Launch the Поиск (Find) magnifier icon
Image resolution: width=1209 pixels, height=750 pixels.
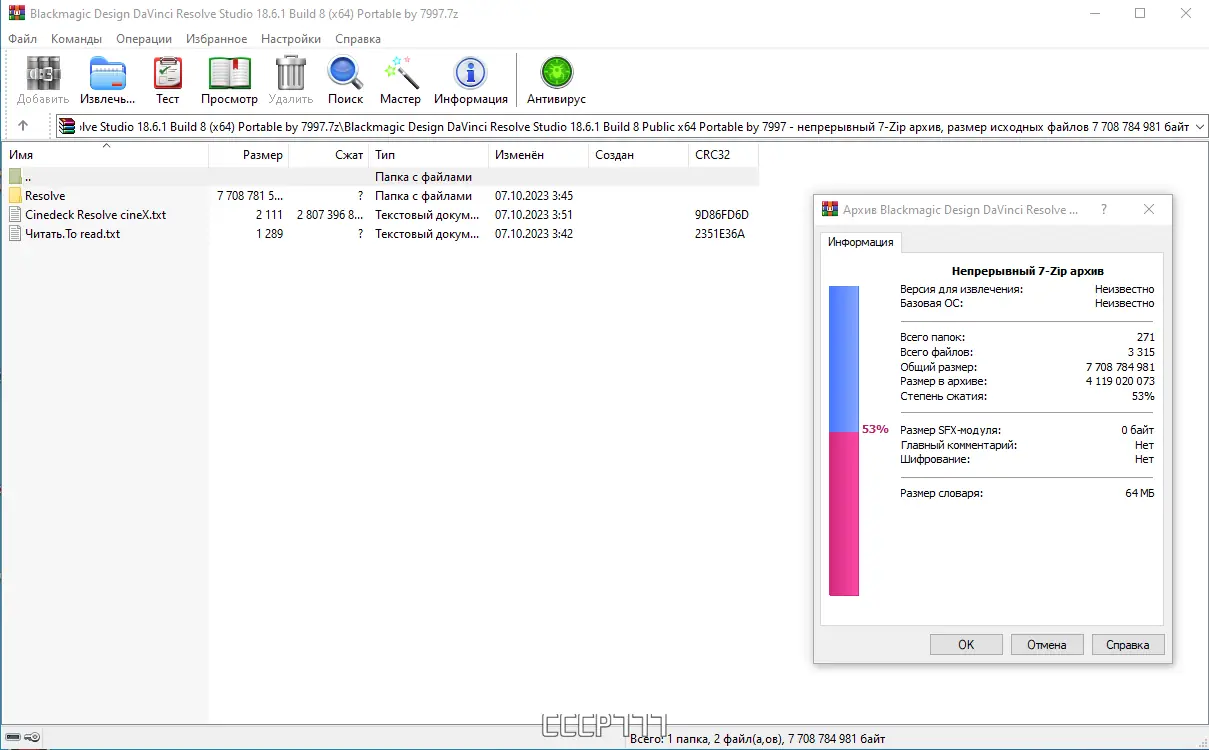(x=345, y=79)
